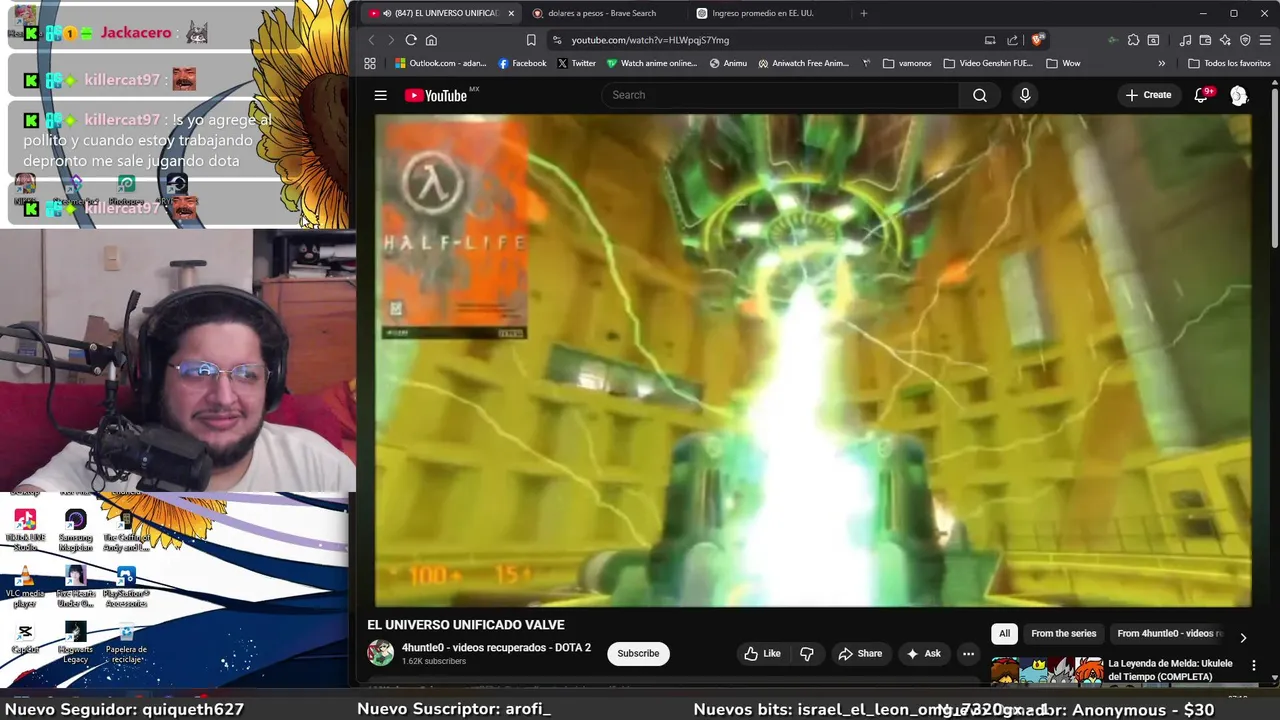Dislike the video with thumbs-down
Viewport: 1280px width, 720px height.
pyautogui.click(x=807, y=653)
